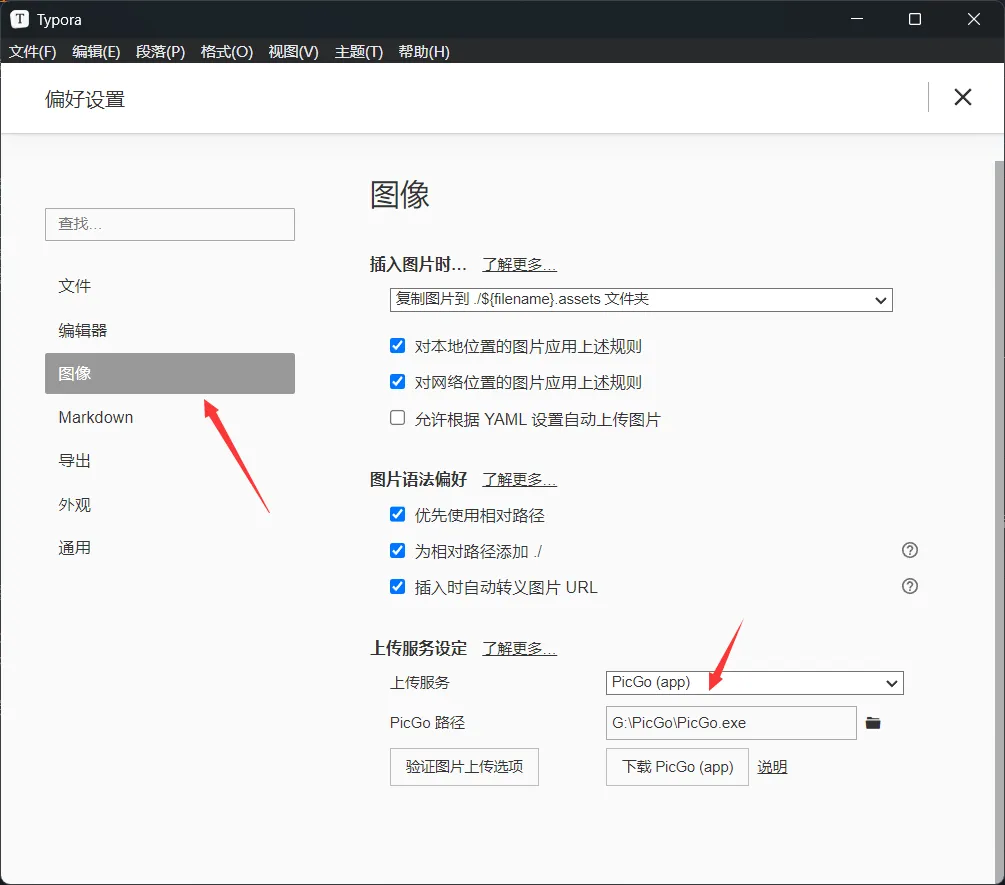Screen dimensions: 1005x885
Task: Click 下载 PicGo (app) button
Action: [677, 766]
